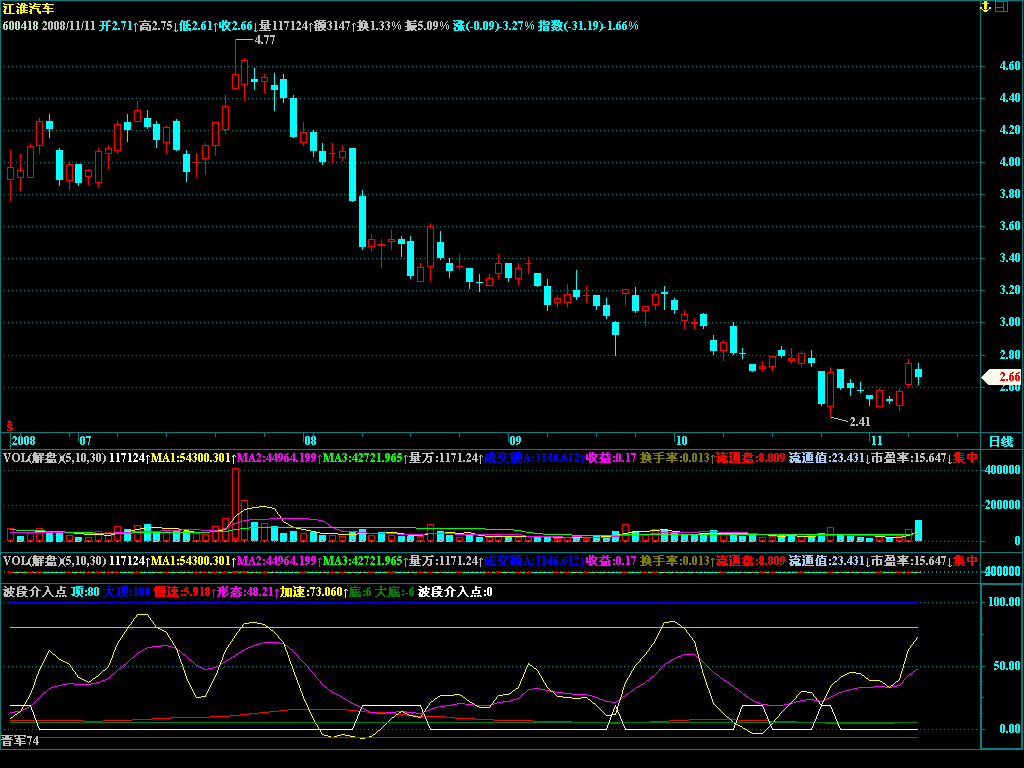This screenshot has height=768, width=1024.
Task: Click 3.00 on the price axis
Action: pos(1010,322)
